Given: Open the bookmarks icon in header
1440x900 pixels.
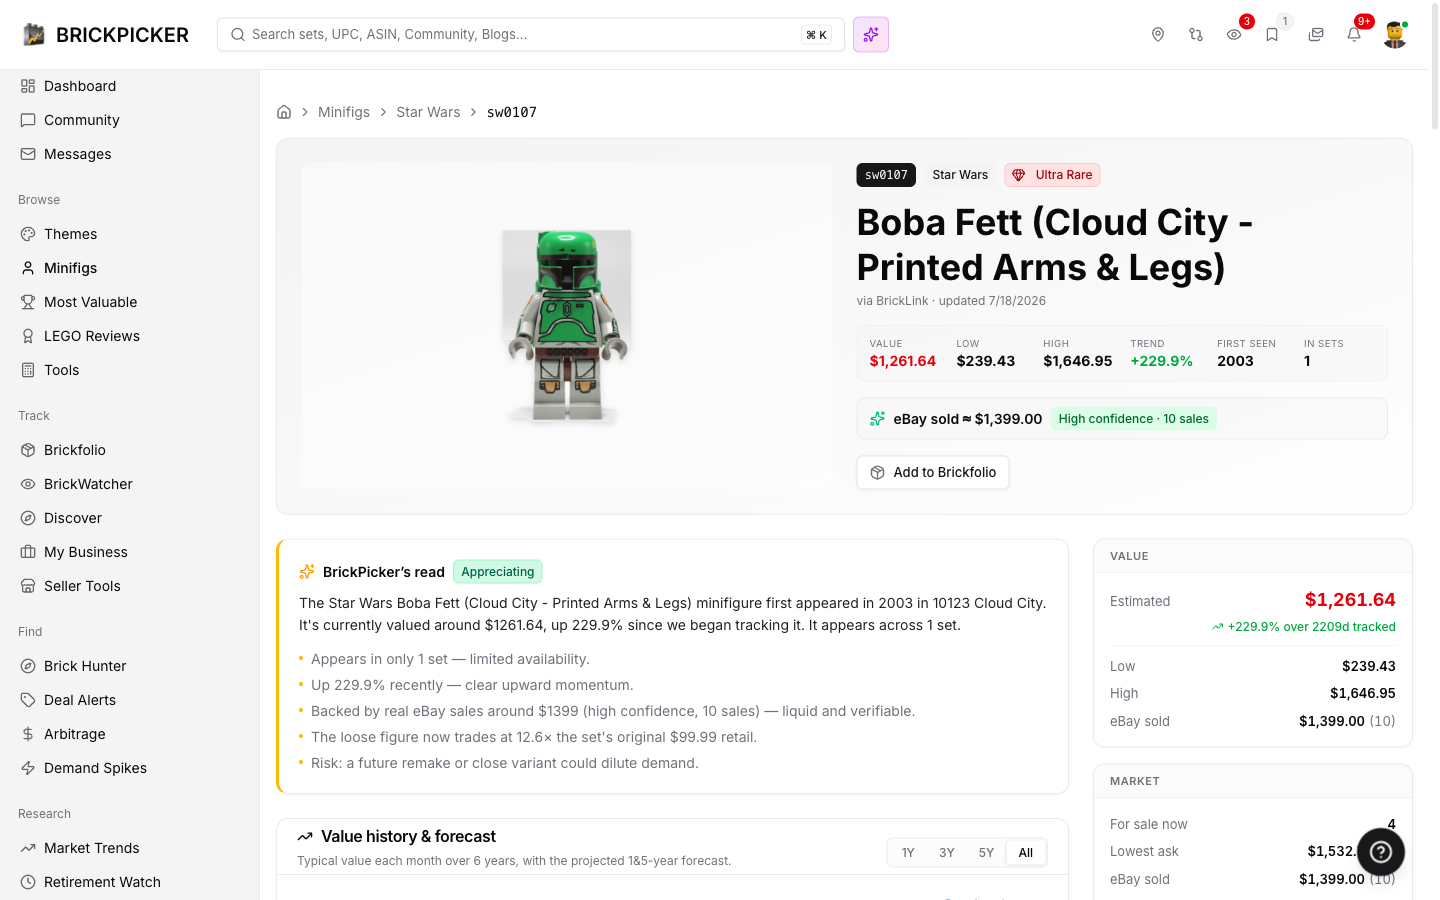Looking at the screenshot, I should click(1272, 35).
